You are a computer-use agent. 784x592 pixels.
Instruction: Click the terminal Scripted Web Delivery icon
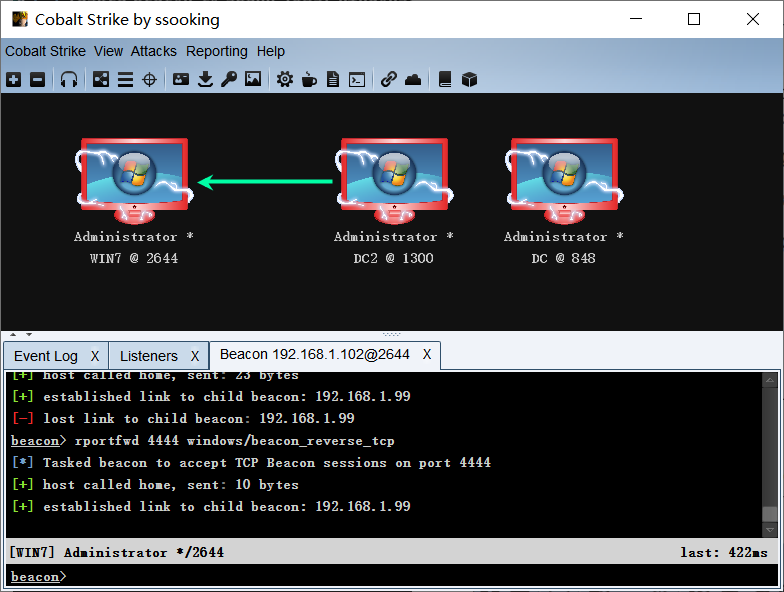(x=357, y=80)
